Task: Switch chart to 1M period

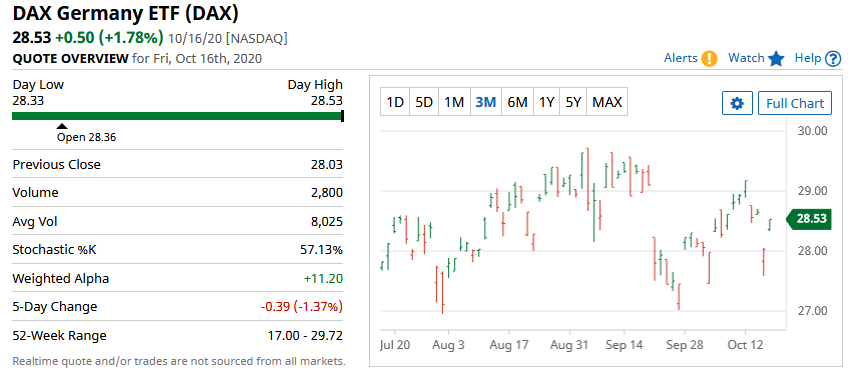Action: coord(454,102)
